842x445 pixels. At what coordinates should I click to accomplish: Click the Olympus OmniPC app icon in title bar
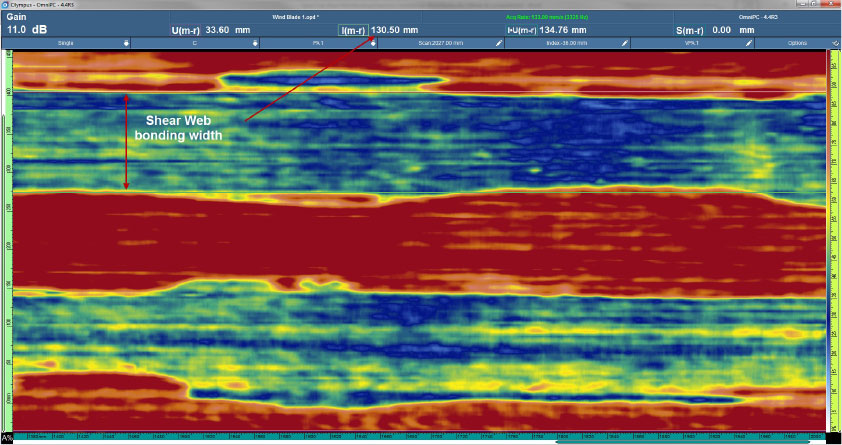click(x=5, y=4)
